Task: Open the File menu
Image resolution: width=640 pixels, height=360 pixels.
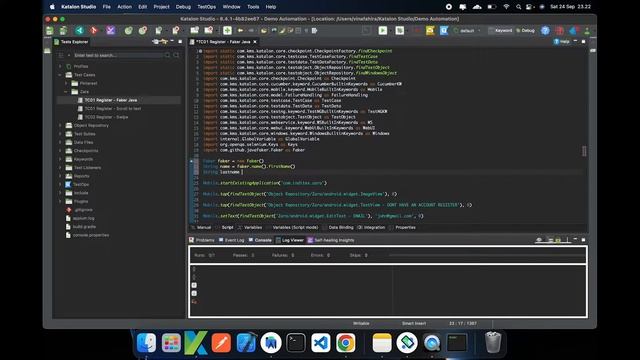Action: pos(107,7)
